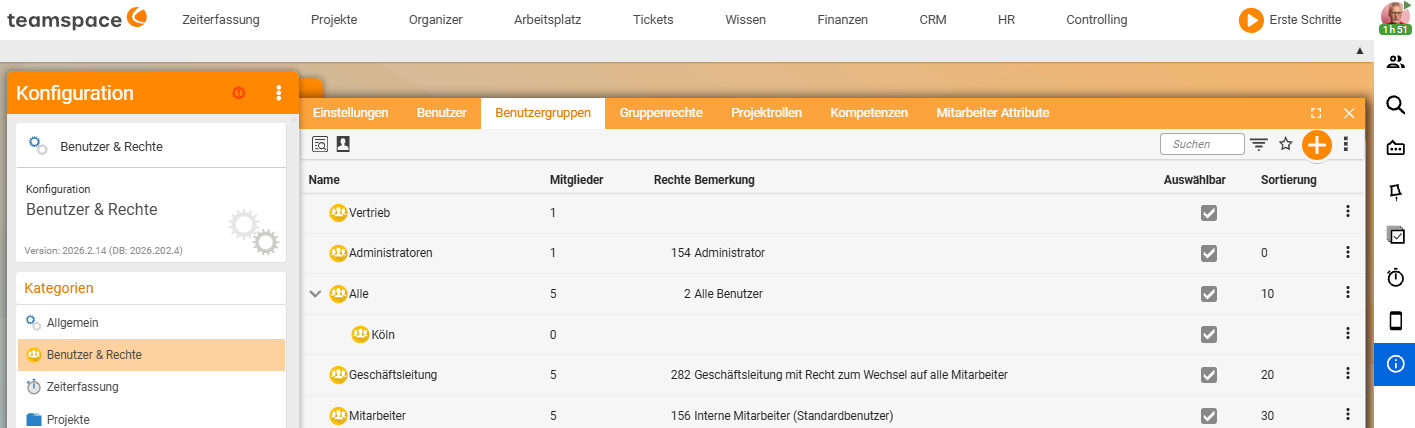1415x428 pixels.
Task: Toggle Auswählbar checkbox for Vertrieb
Action: [1209, 213]
